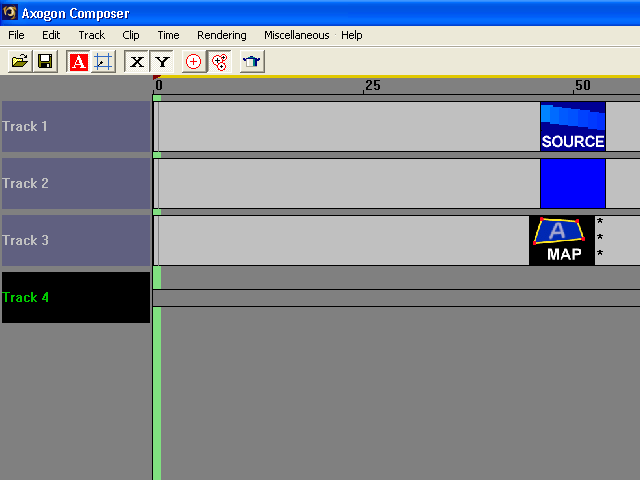Select the solid blue clip on Track 2
Screen dimensions: 640x480
pyautogui.click(x=573, y=184)
